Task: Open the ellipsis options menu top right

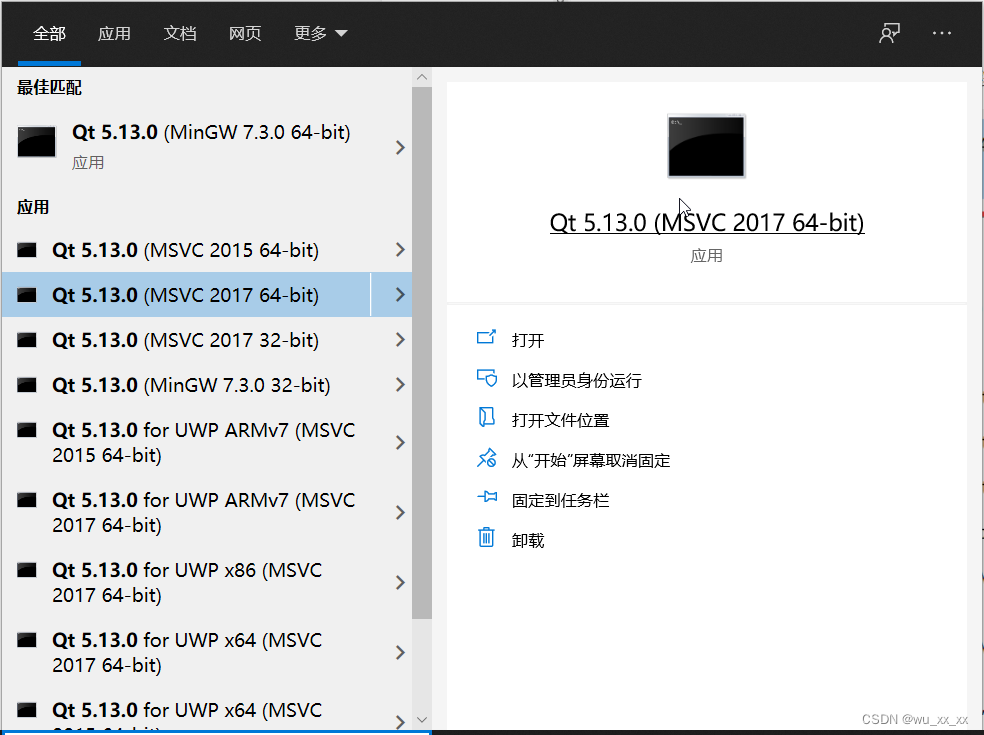Action: 941,33
